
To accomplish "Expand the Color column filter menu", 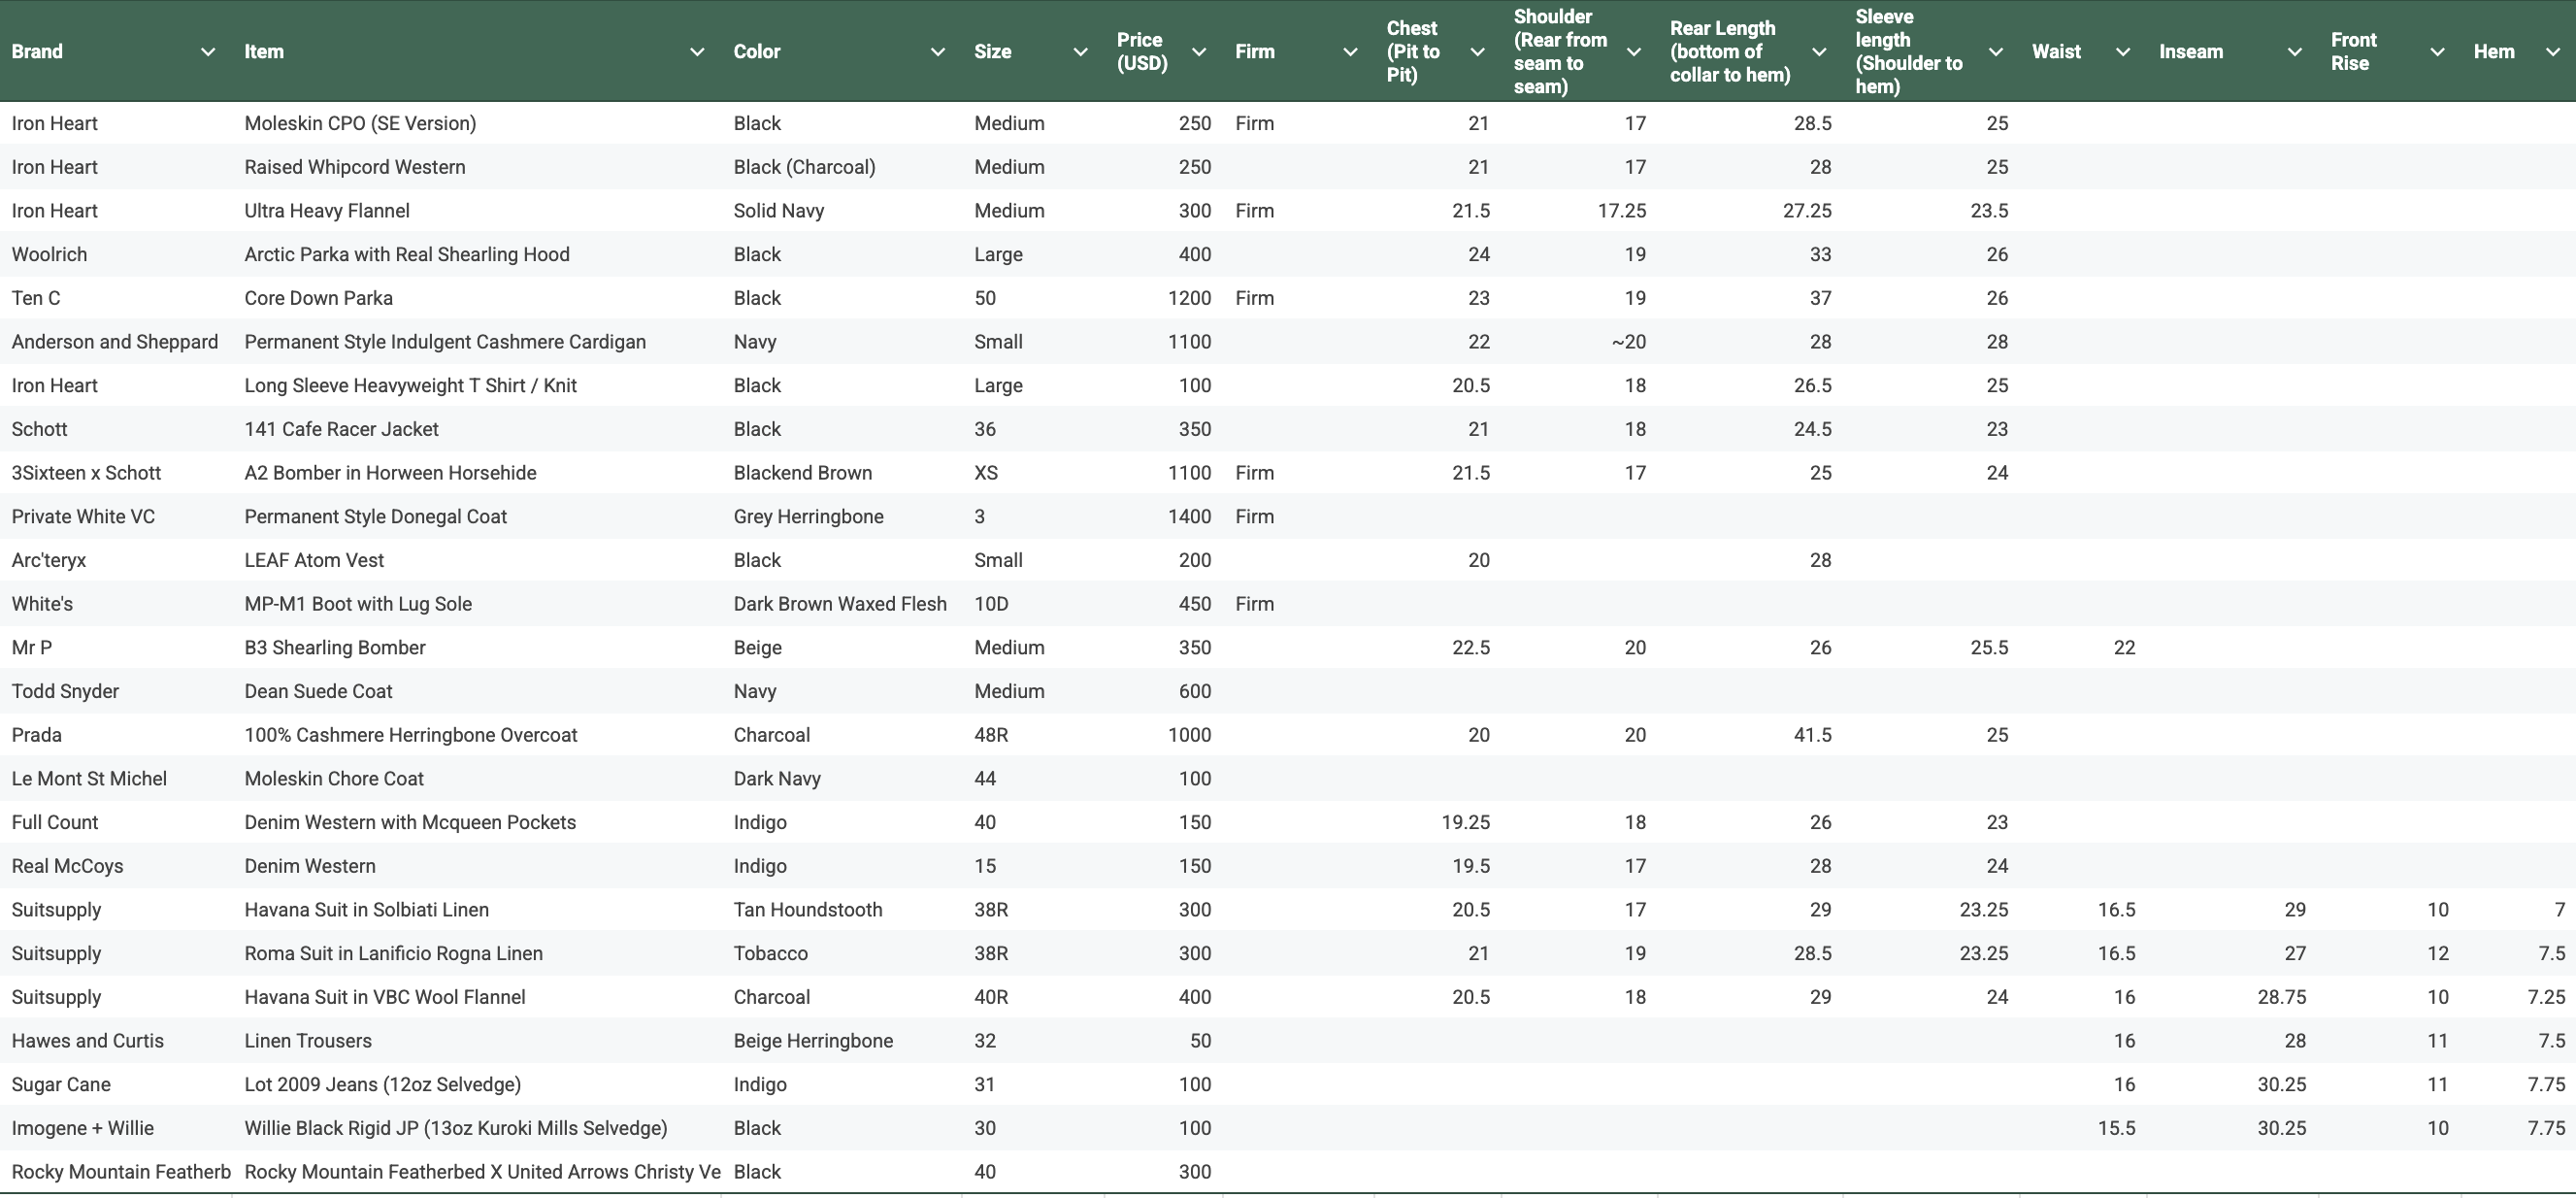I will pos(938,52).
